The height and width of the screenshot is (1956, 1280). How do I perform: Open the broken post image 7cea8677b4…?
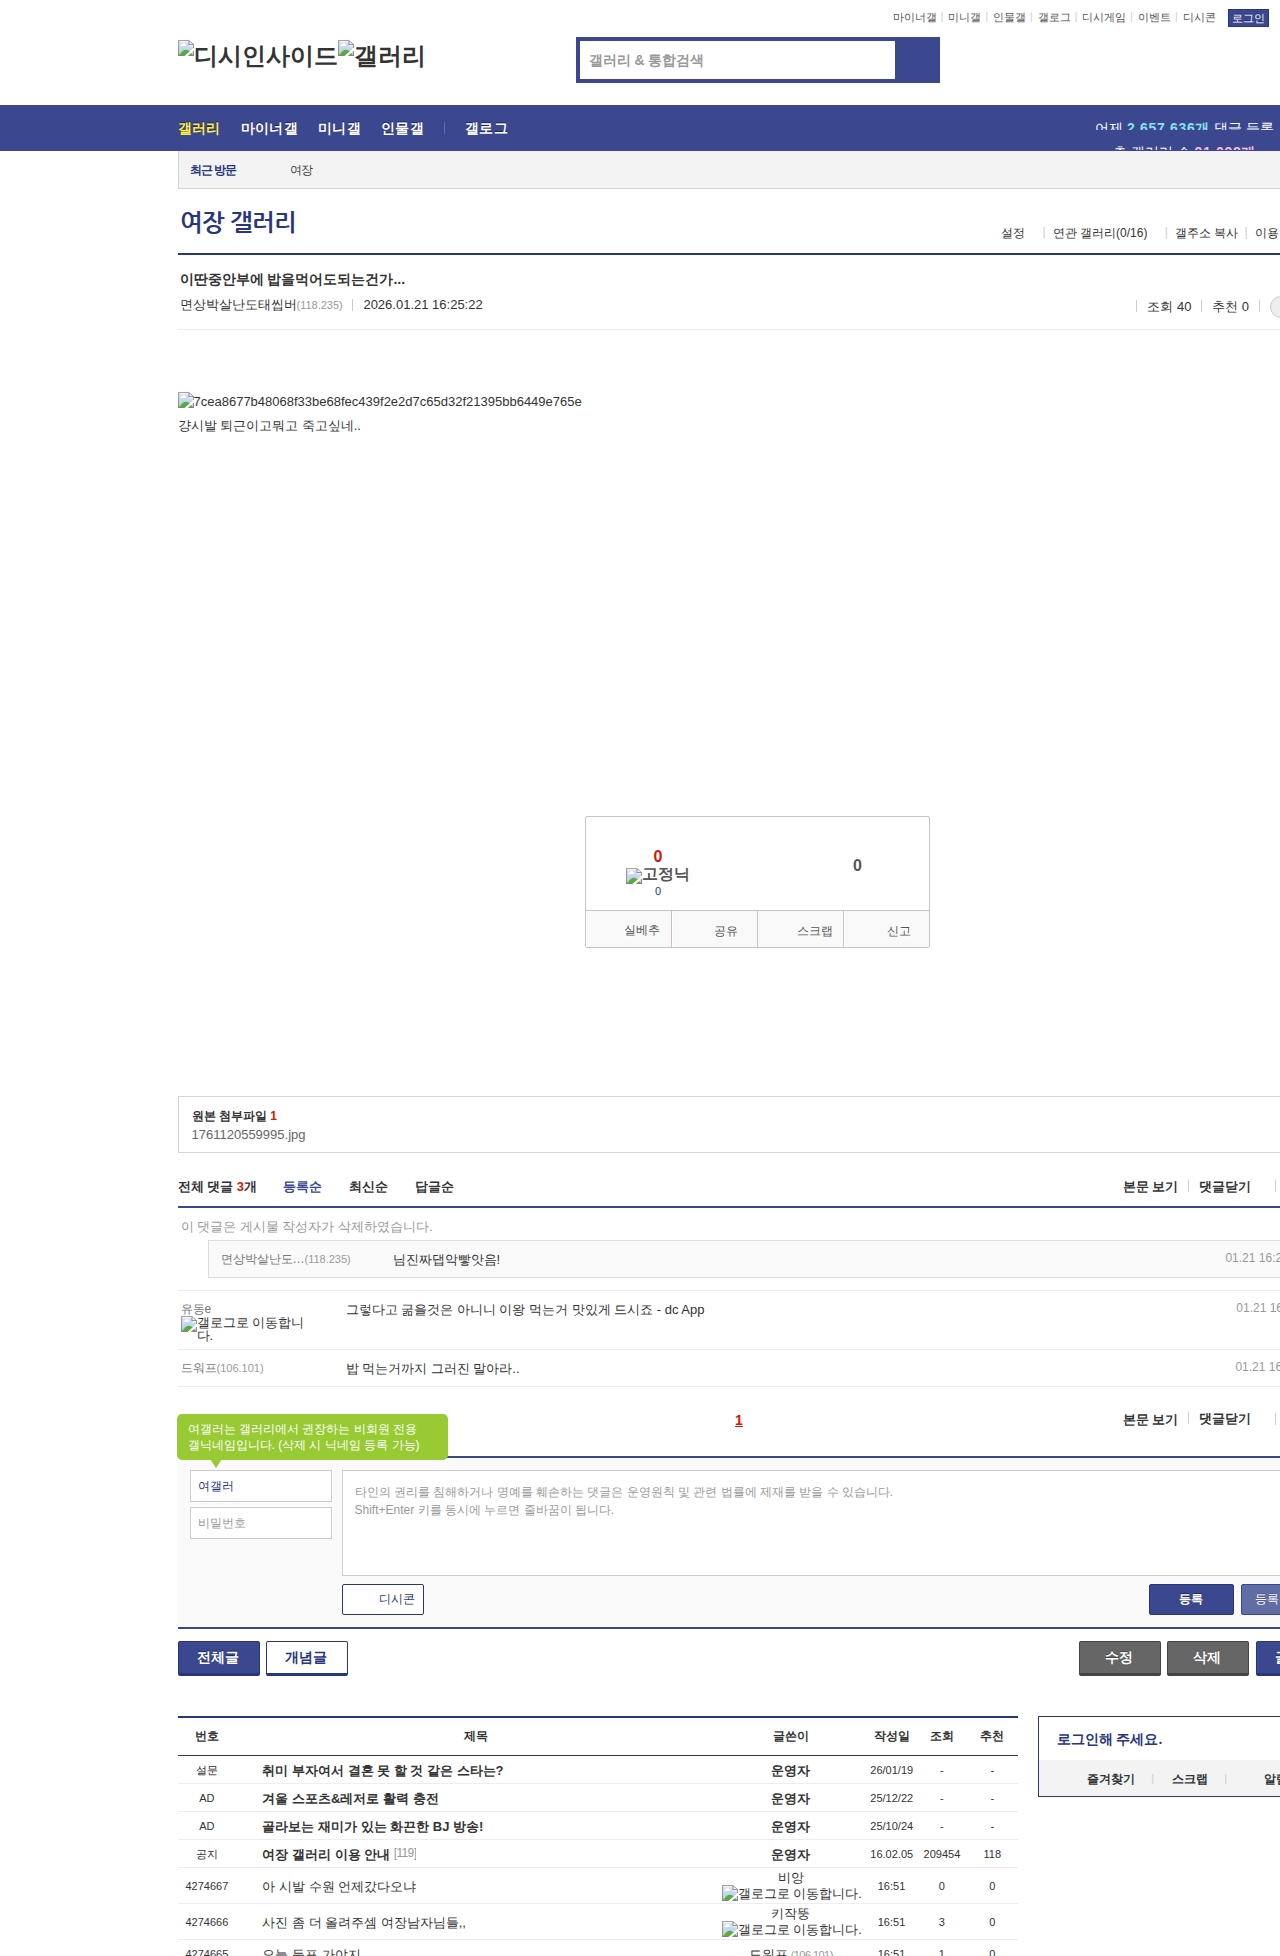(x=380, y=401)
